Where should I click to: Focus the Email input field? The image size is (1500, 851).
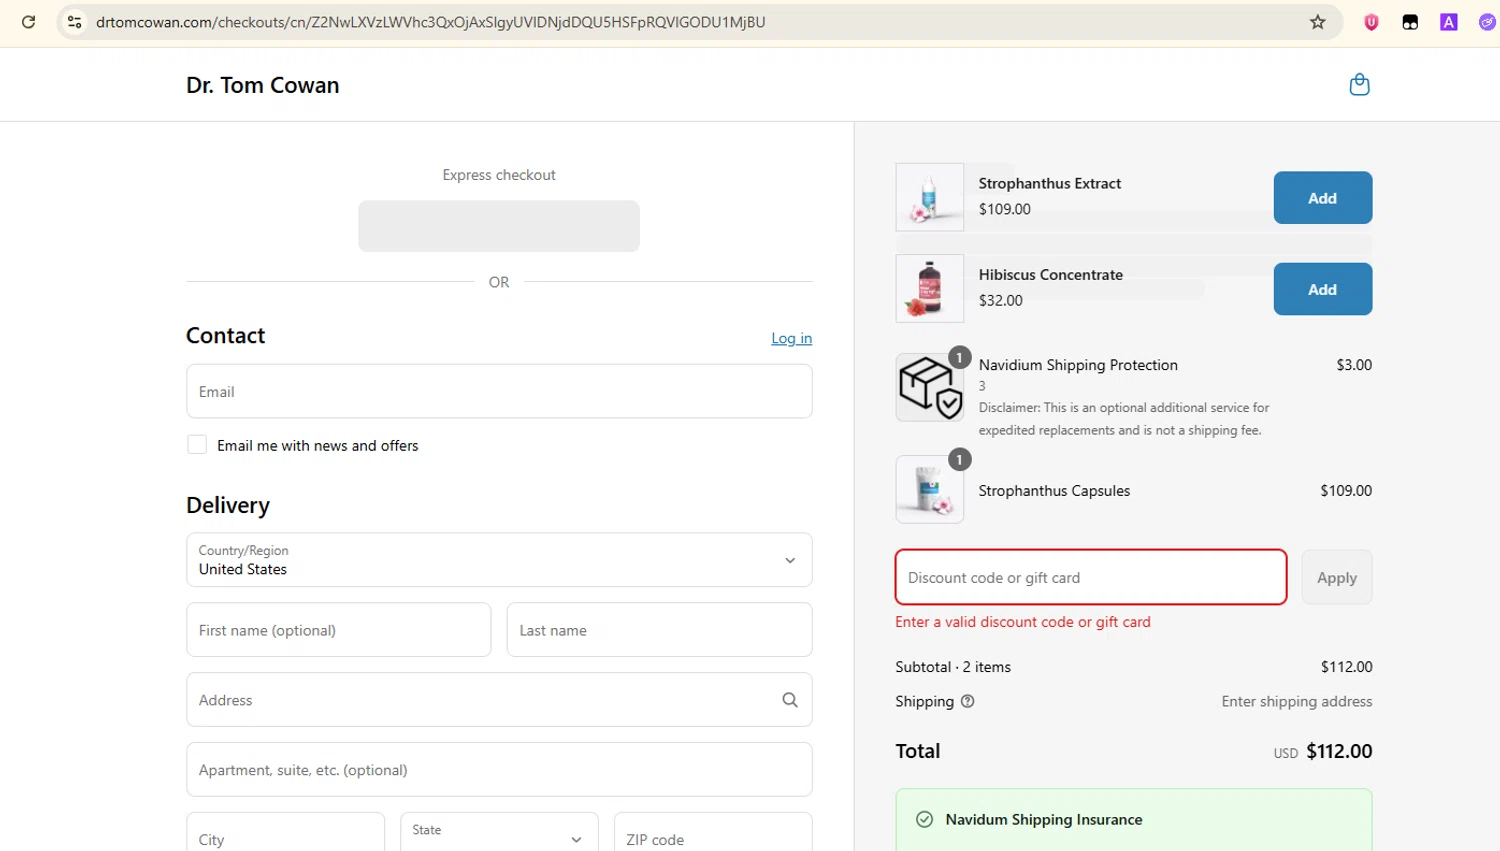tap(499, 391)
